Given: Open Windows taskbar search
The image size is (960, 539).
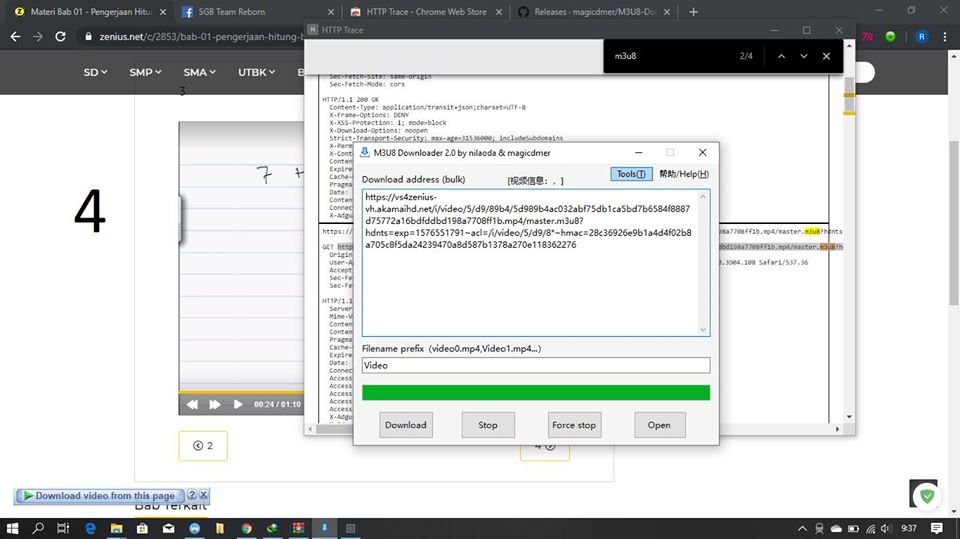Looking at the screenshot, I should [x=38, y=528].
